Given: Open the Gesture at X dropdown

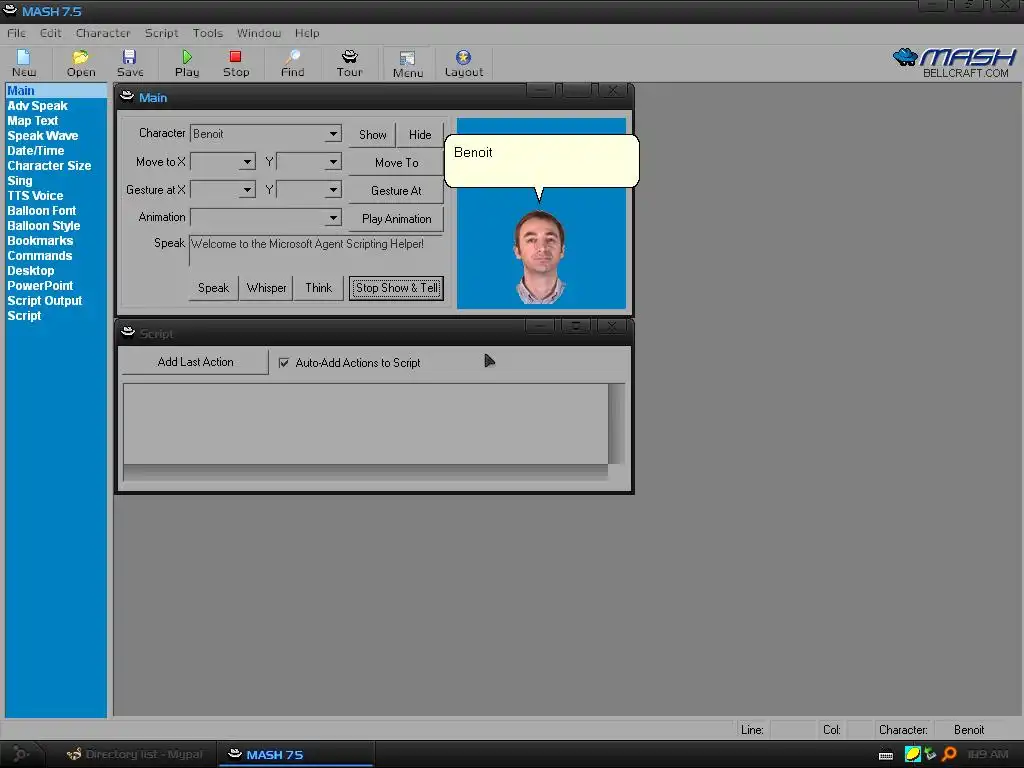Looking at the screenshot, I should pyautogui.click(x=247, y=189).
